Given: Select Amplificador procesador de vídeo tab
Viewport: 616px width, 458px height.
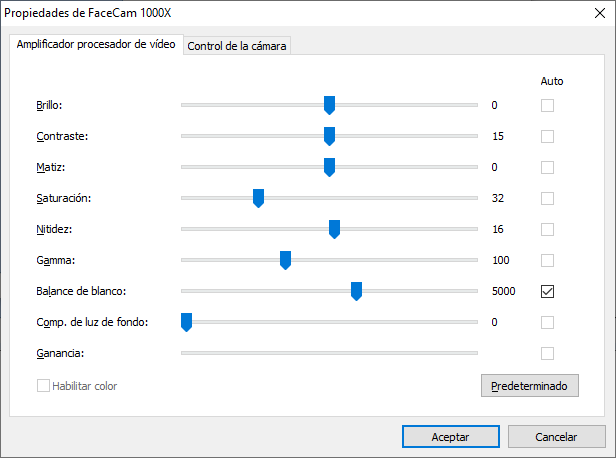Looking at the screenshot, I should (96, 45).
